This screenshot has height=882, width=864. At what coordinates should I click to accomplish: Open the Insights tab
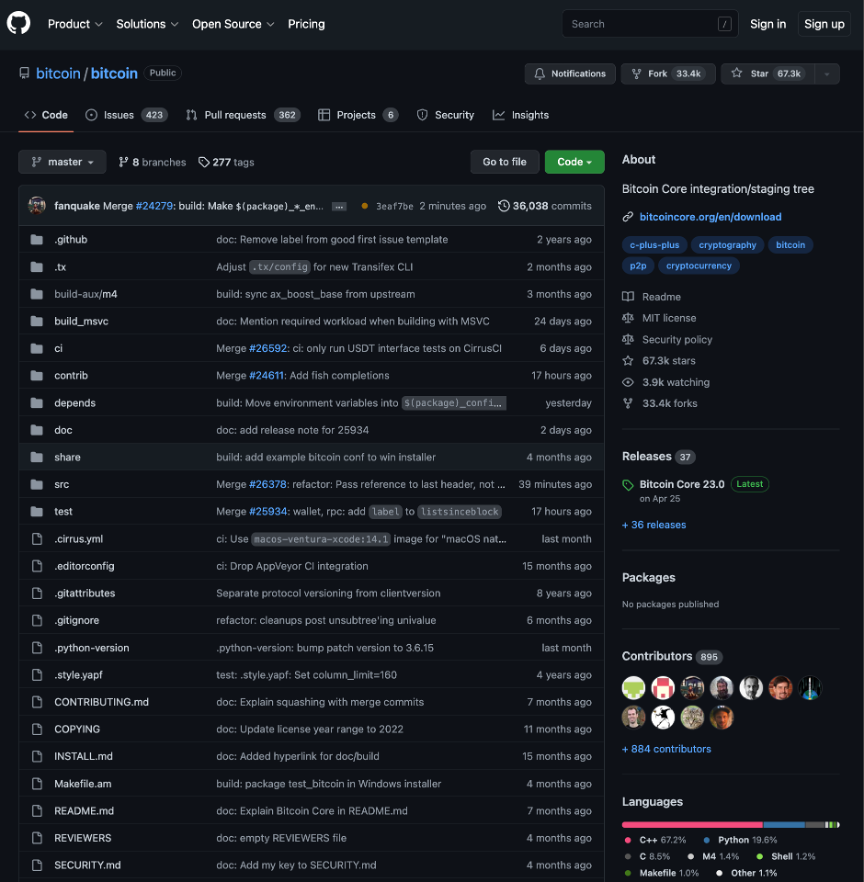pyautogui.click(x=521, y=115)
